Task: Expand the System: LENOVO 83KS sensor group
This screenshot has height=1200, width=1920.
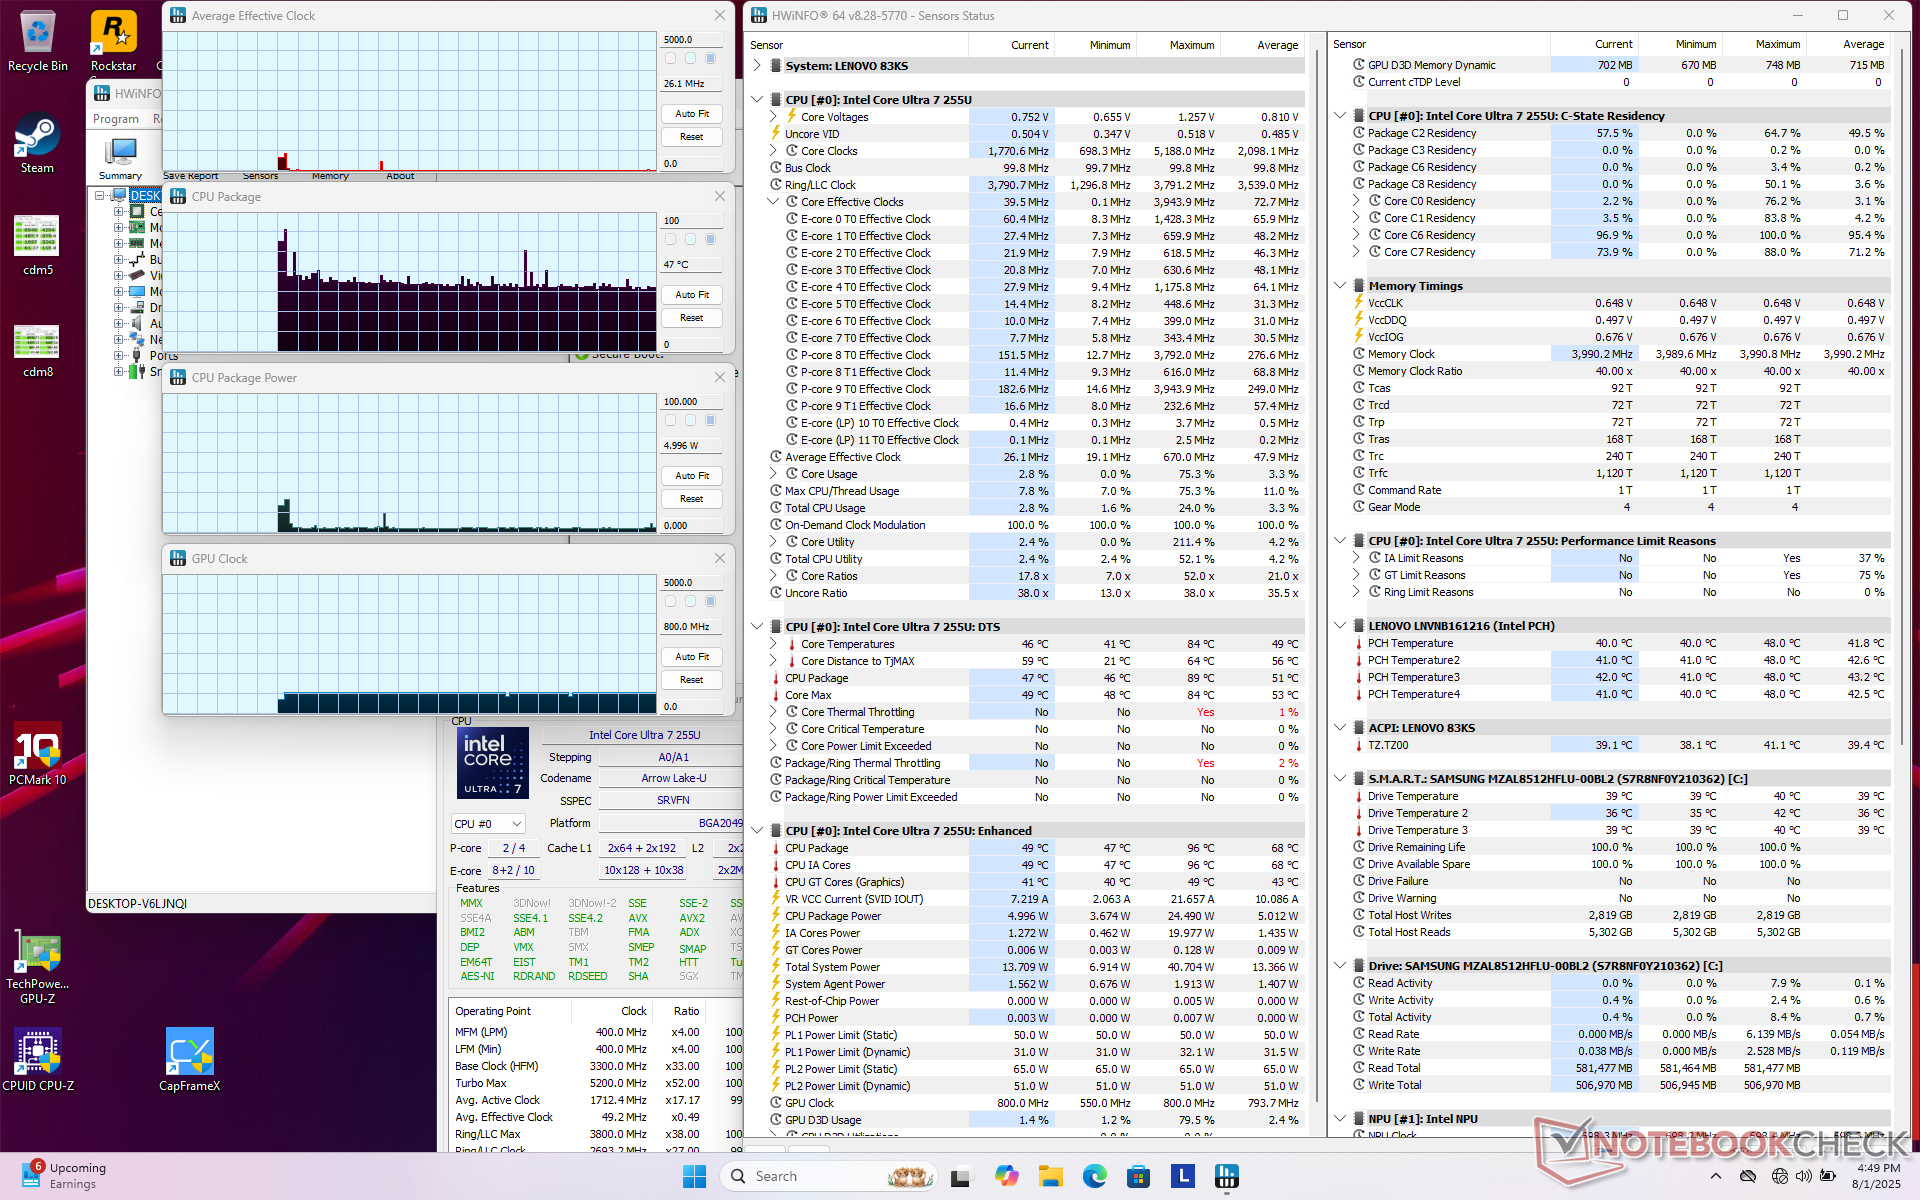Action: 757,66
